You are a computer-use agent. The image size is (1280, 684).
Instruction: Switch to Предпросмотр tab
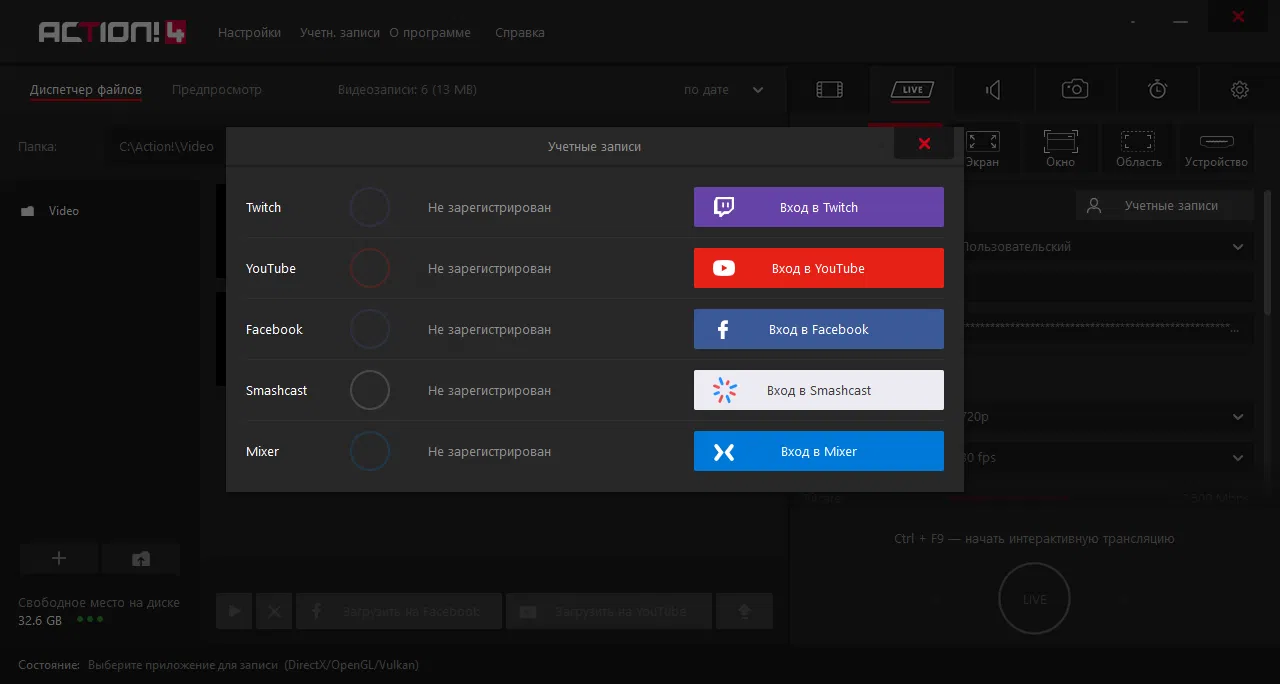[217, 89]
